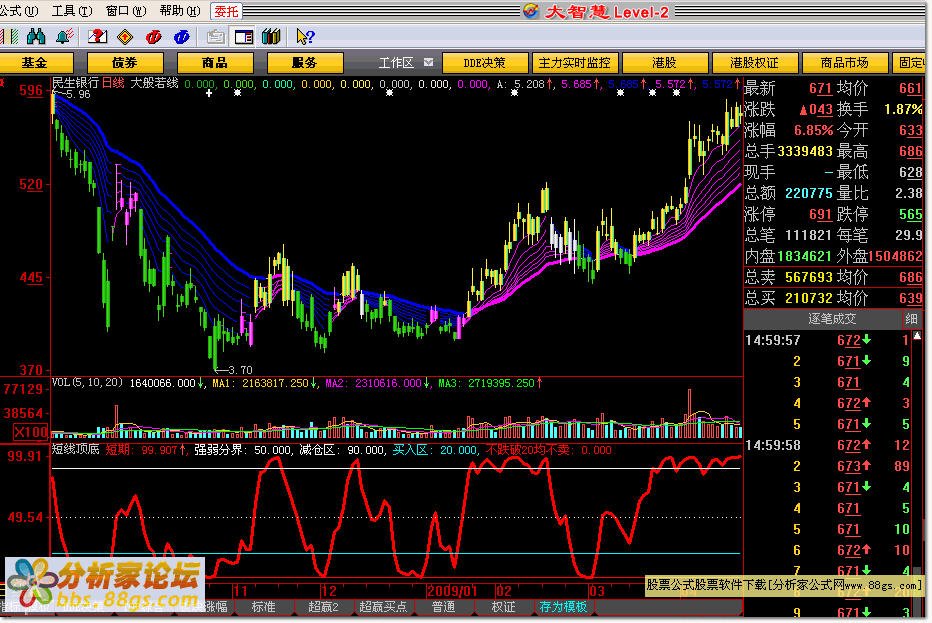Image resolution: width=932 pixels, height=623 pixels.
Task: Click the 14:59:57 trade timestamp
Action: tap(773, 341)
